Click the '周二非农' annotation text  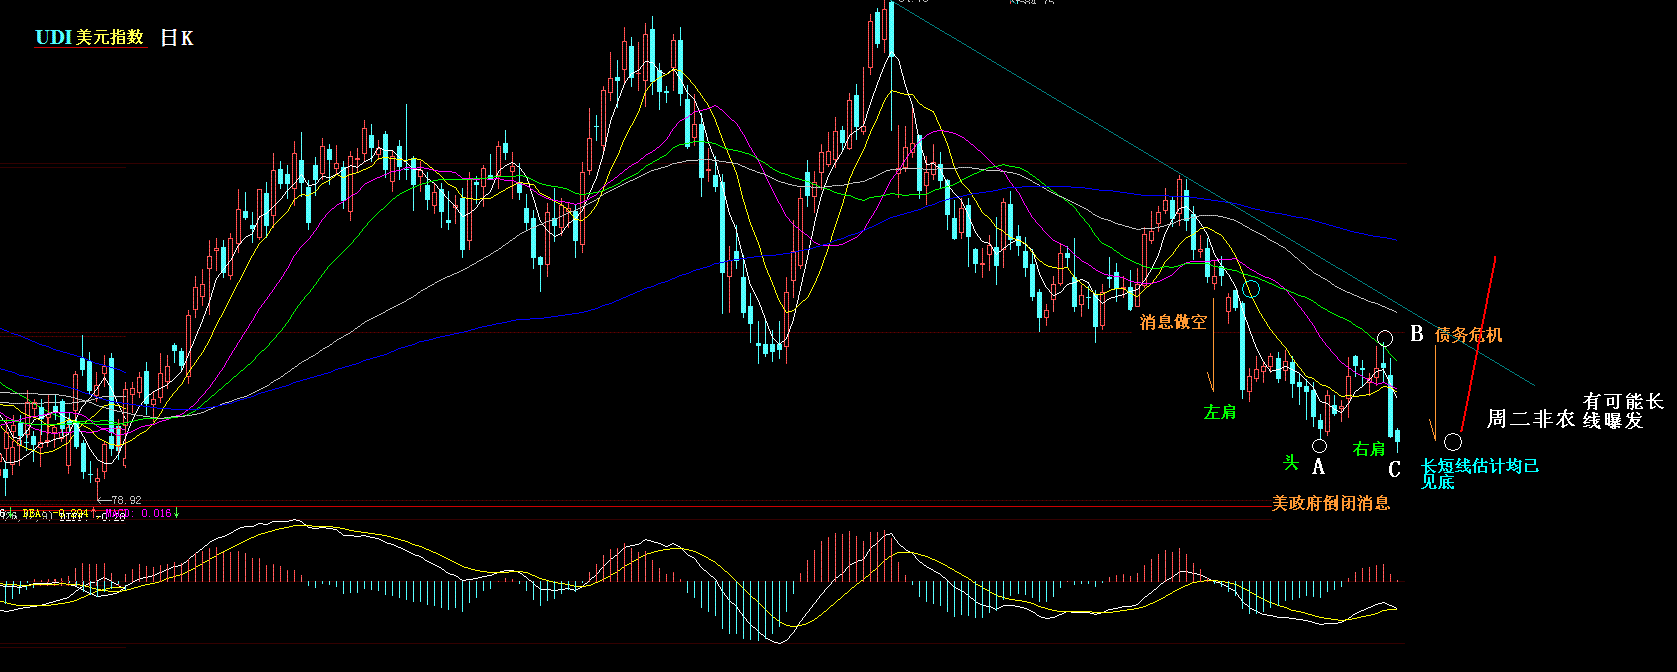coord(1530,419)
